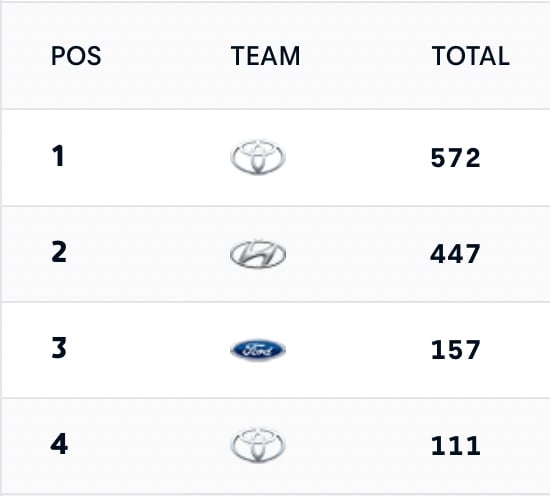Click position number 1
Viewport: 550px width, 496px height.
pyautogui.click(x=58, y=156)
